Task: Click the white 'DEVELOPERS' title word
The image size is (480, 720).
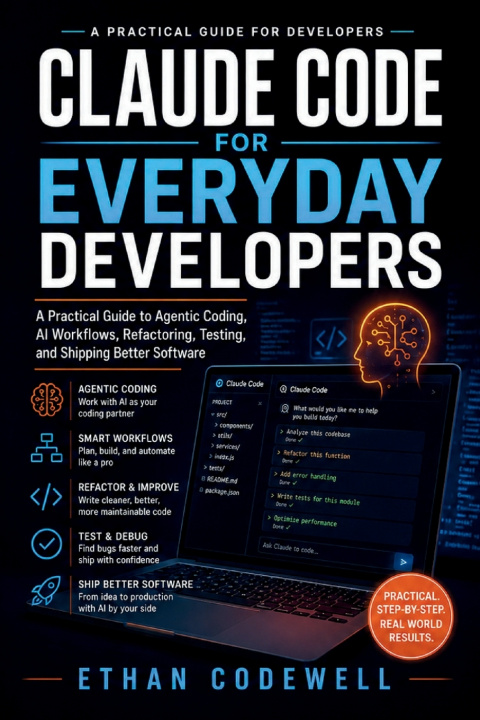Action: tap(241, 260)
